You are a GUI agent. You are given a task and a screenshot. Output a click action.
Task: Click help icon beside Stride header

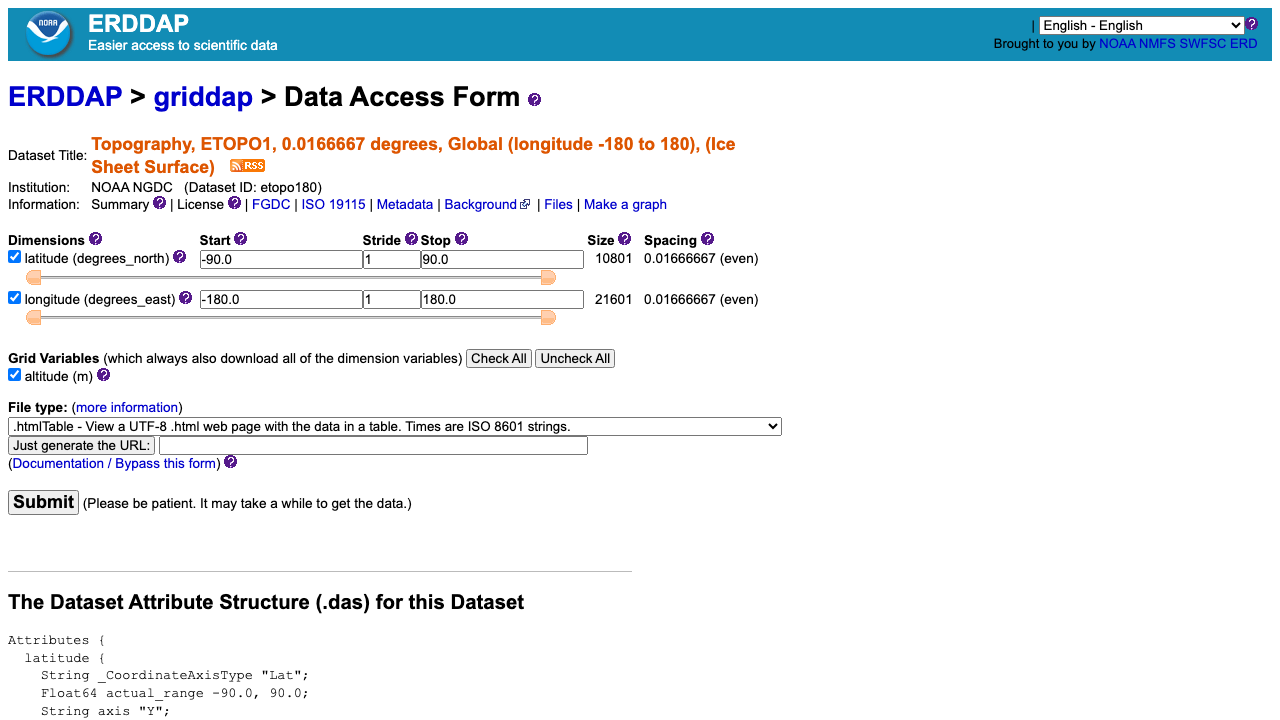[x=411, y=239]
